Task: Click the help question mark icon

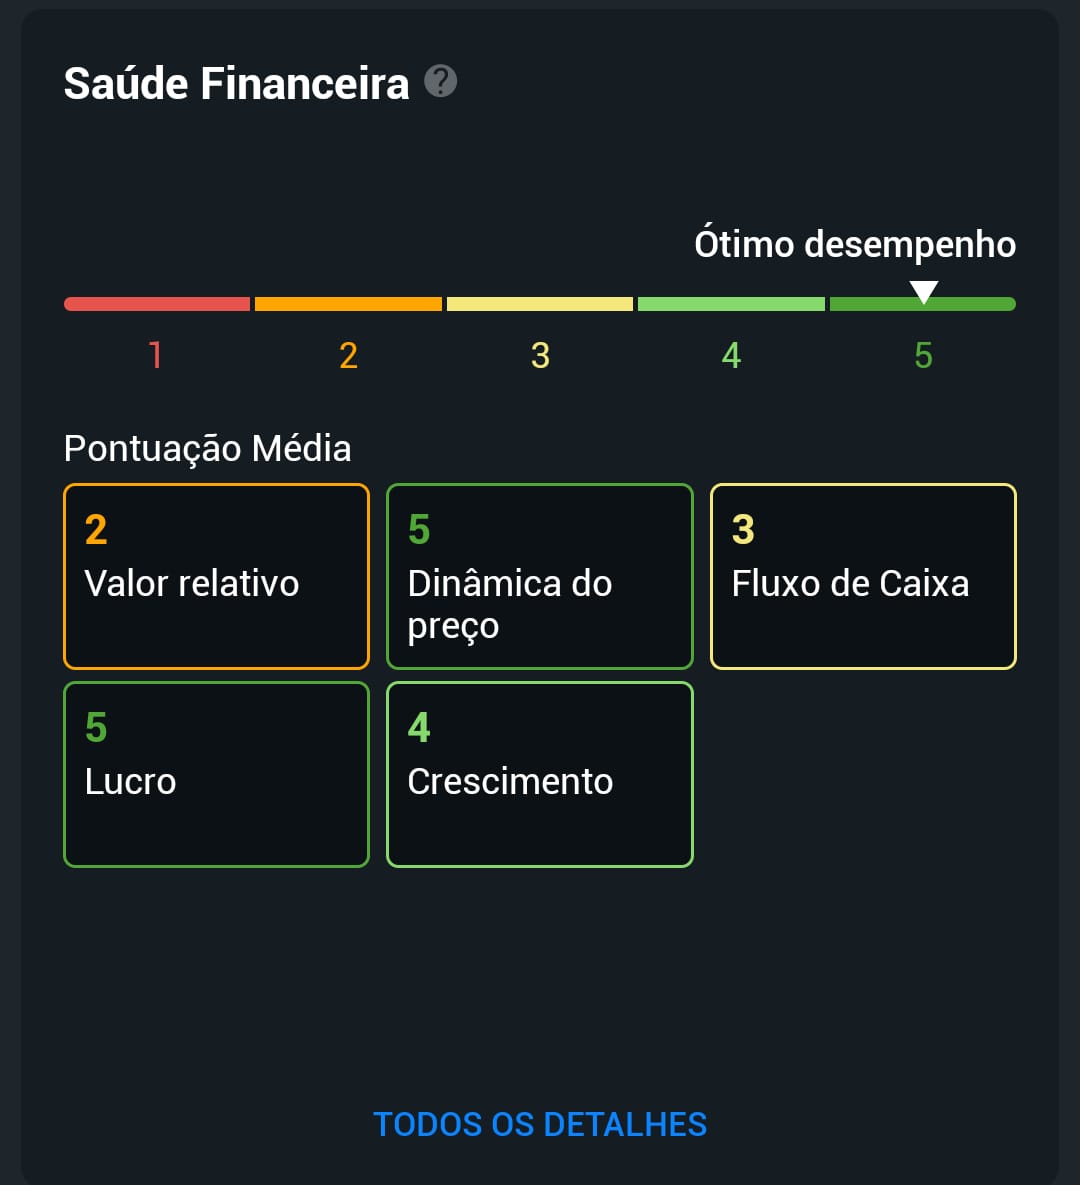Action: [x=440, y=81]
